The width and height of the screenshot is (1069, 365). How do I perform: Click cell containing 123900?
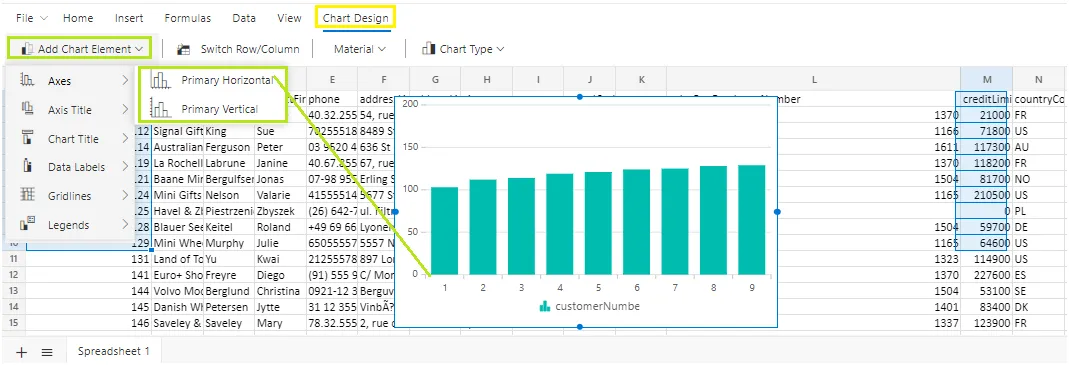tap(987, 323)
